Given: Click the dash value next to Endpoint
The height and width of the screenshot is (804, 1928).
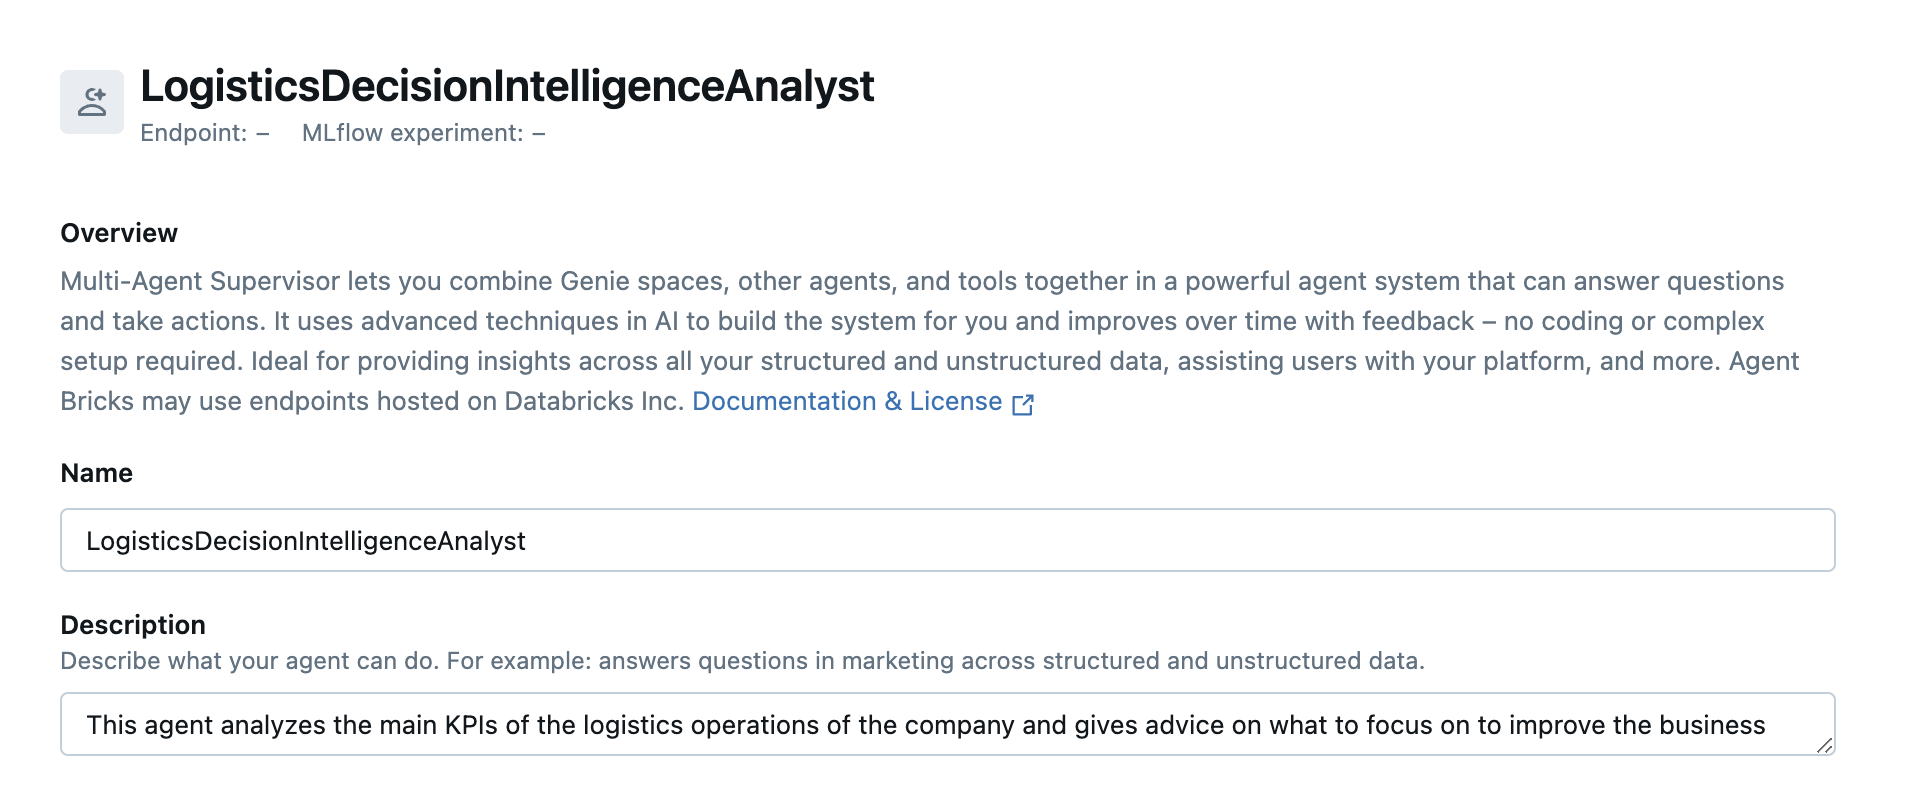Looking at the screenshot, I should 262,134.
